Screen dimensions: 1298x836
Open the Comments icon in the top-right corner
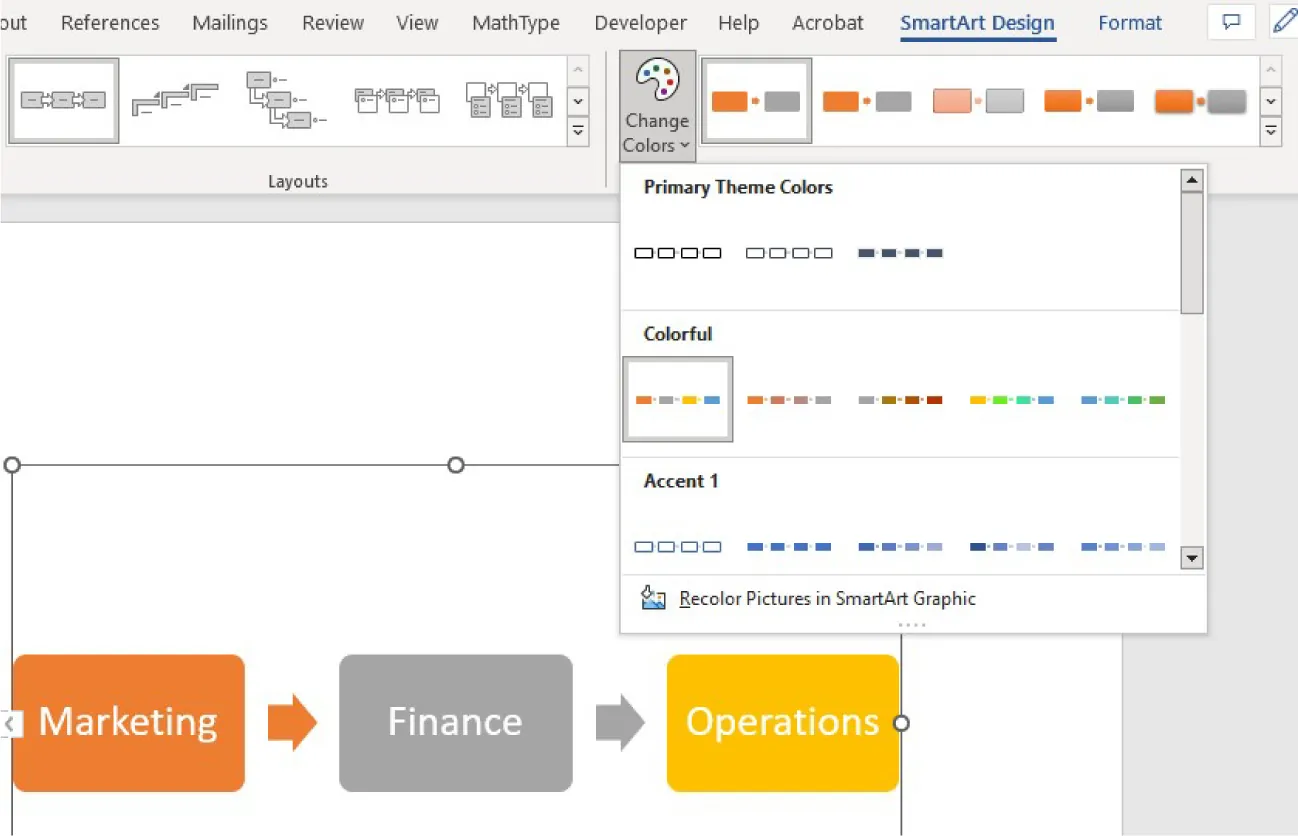[1231, 21]
